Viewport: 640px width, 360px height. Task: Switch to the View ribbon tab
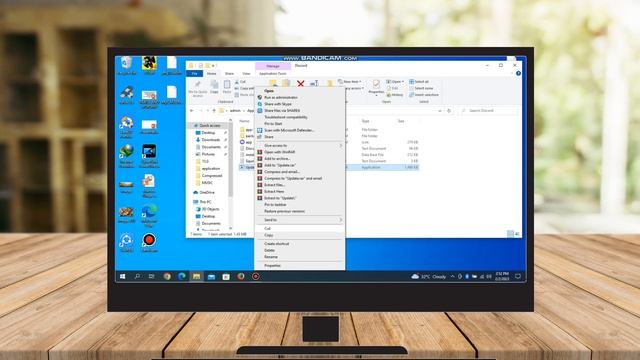[246, 73]
